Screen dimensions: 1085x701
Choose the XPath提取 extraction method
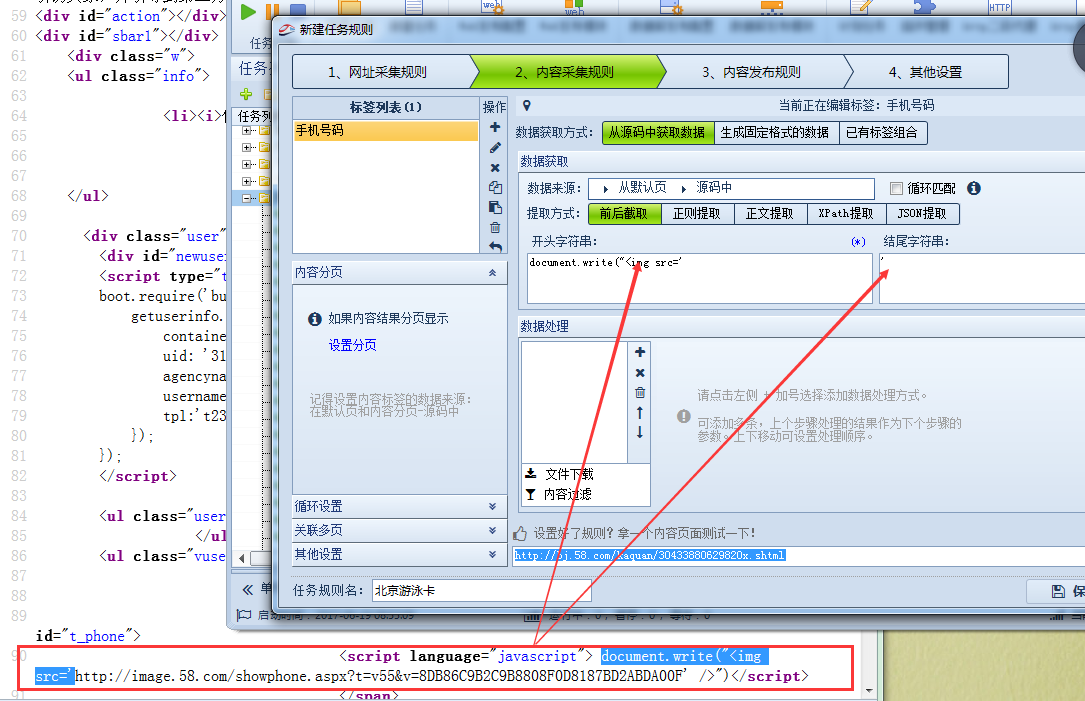846,214
